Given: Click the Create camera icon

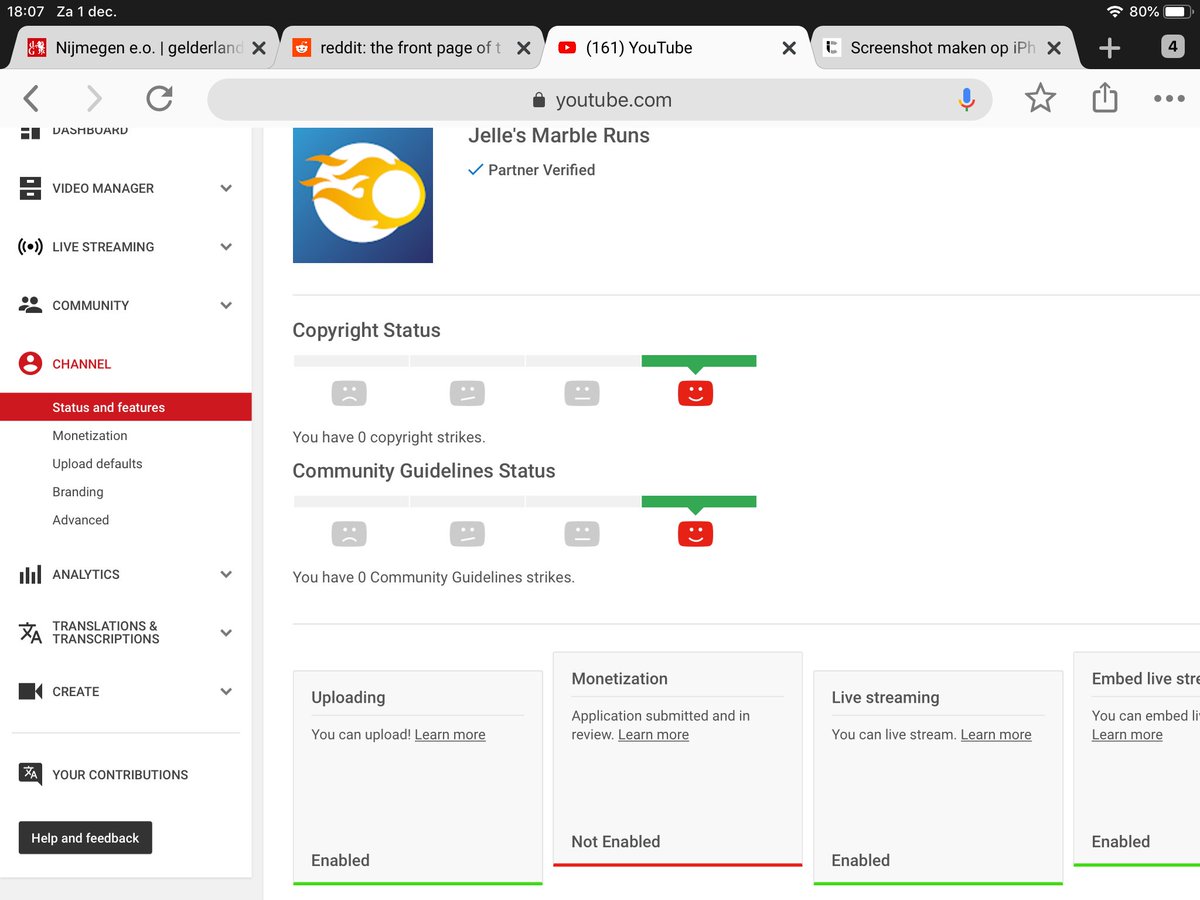Looking at the screenshot, I should click(30, 691).
